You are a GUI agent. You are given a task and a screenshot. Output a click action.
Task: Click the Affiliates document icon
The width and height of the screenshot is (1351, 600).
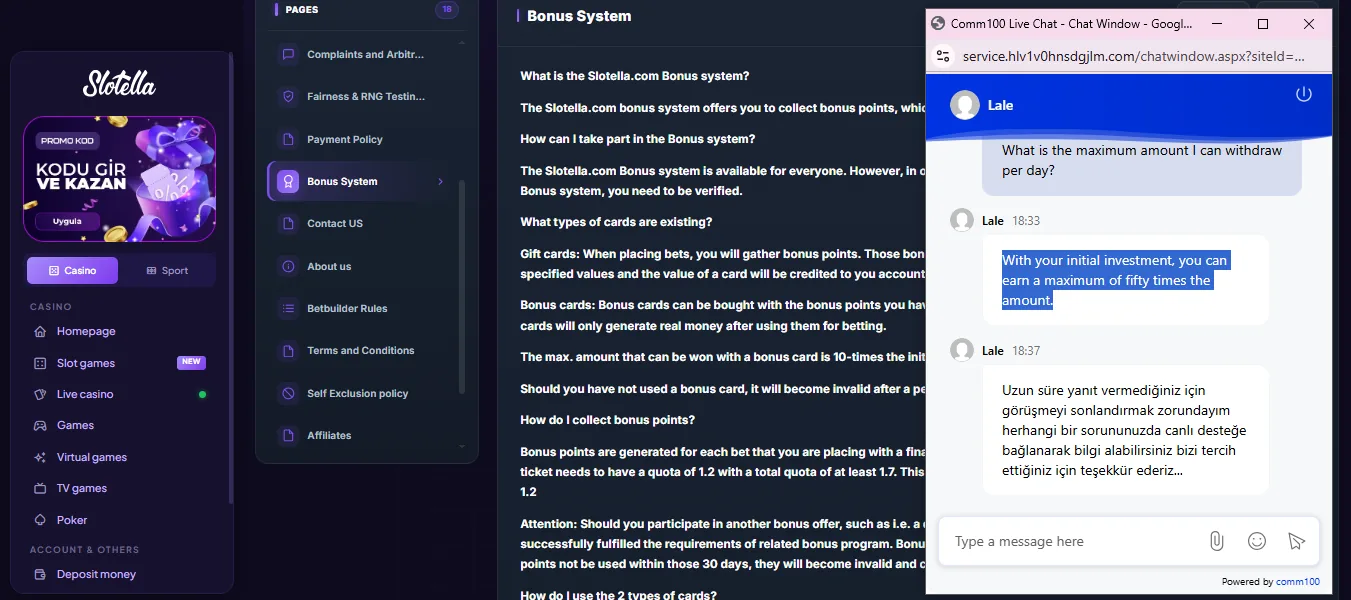pos(288,435)
